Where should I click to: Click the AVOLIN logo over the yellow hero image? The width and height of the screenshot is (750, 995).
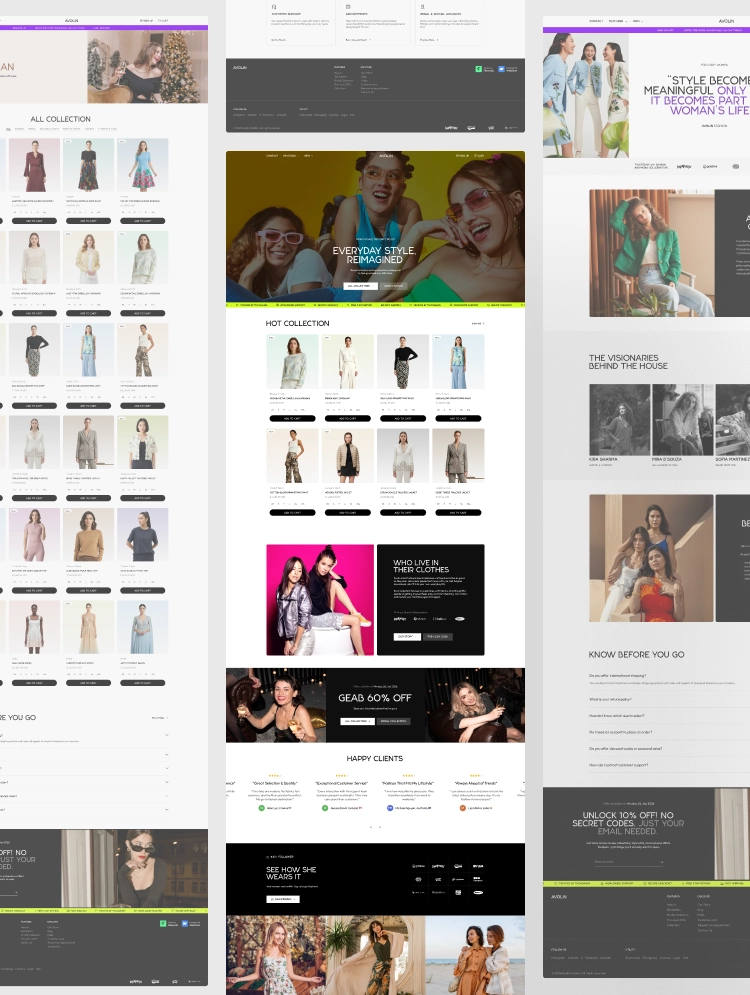coord(386,155)
